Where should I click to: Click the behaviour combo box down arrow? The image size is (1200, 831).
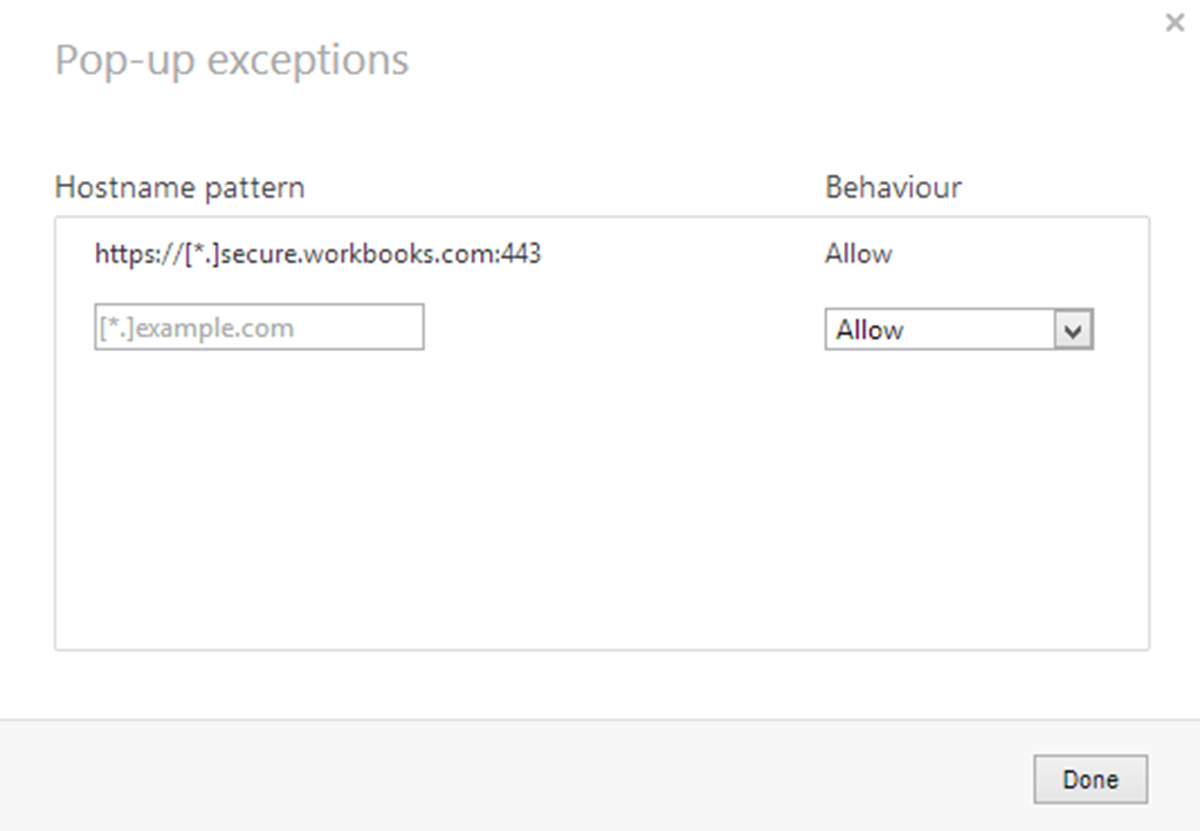1074,331
